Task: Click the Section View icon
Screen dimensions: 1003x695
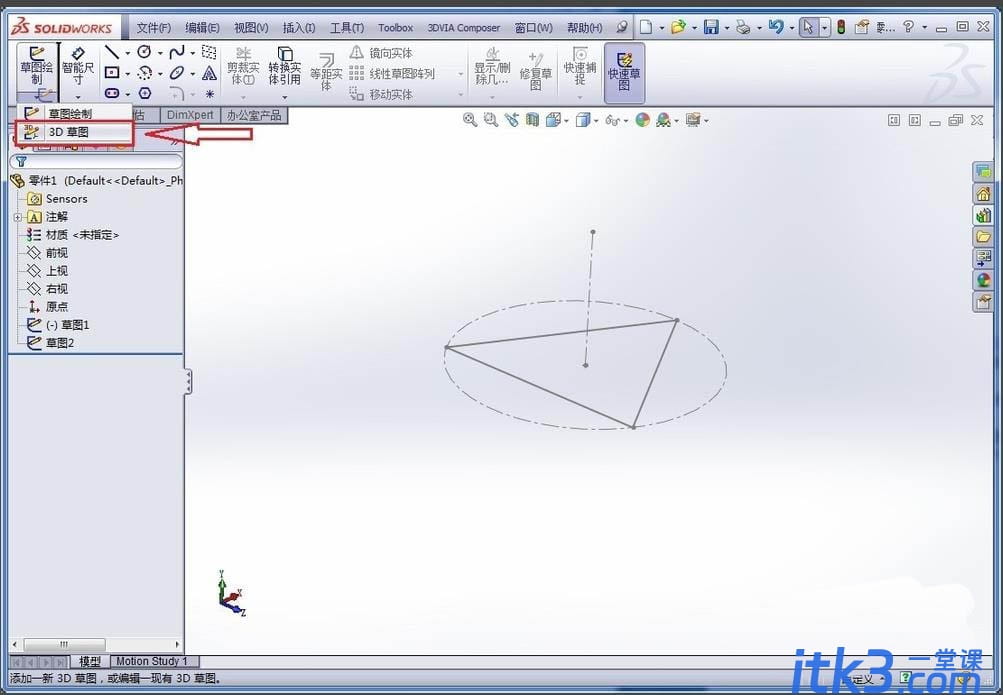Action: pyautogui.click(x=532, y=120)
